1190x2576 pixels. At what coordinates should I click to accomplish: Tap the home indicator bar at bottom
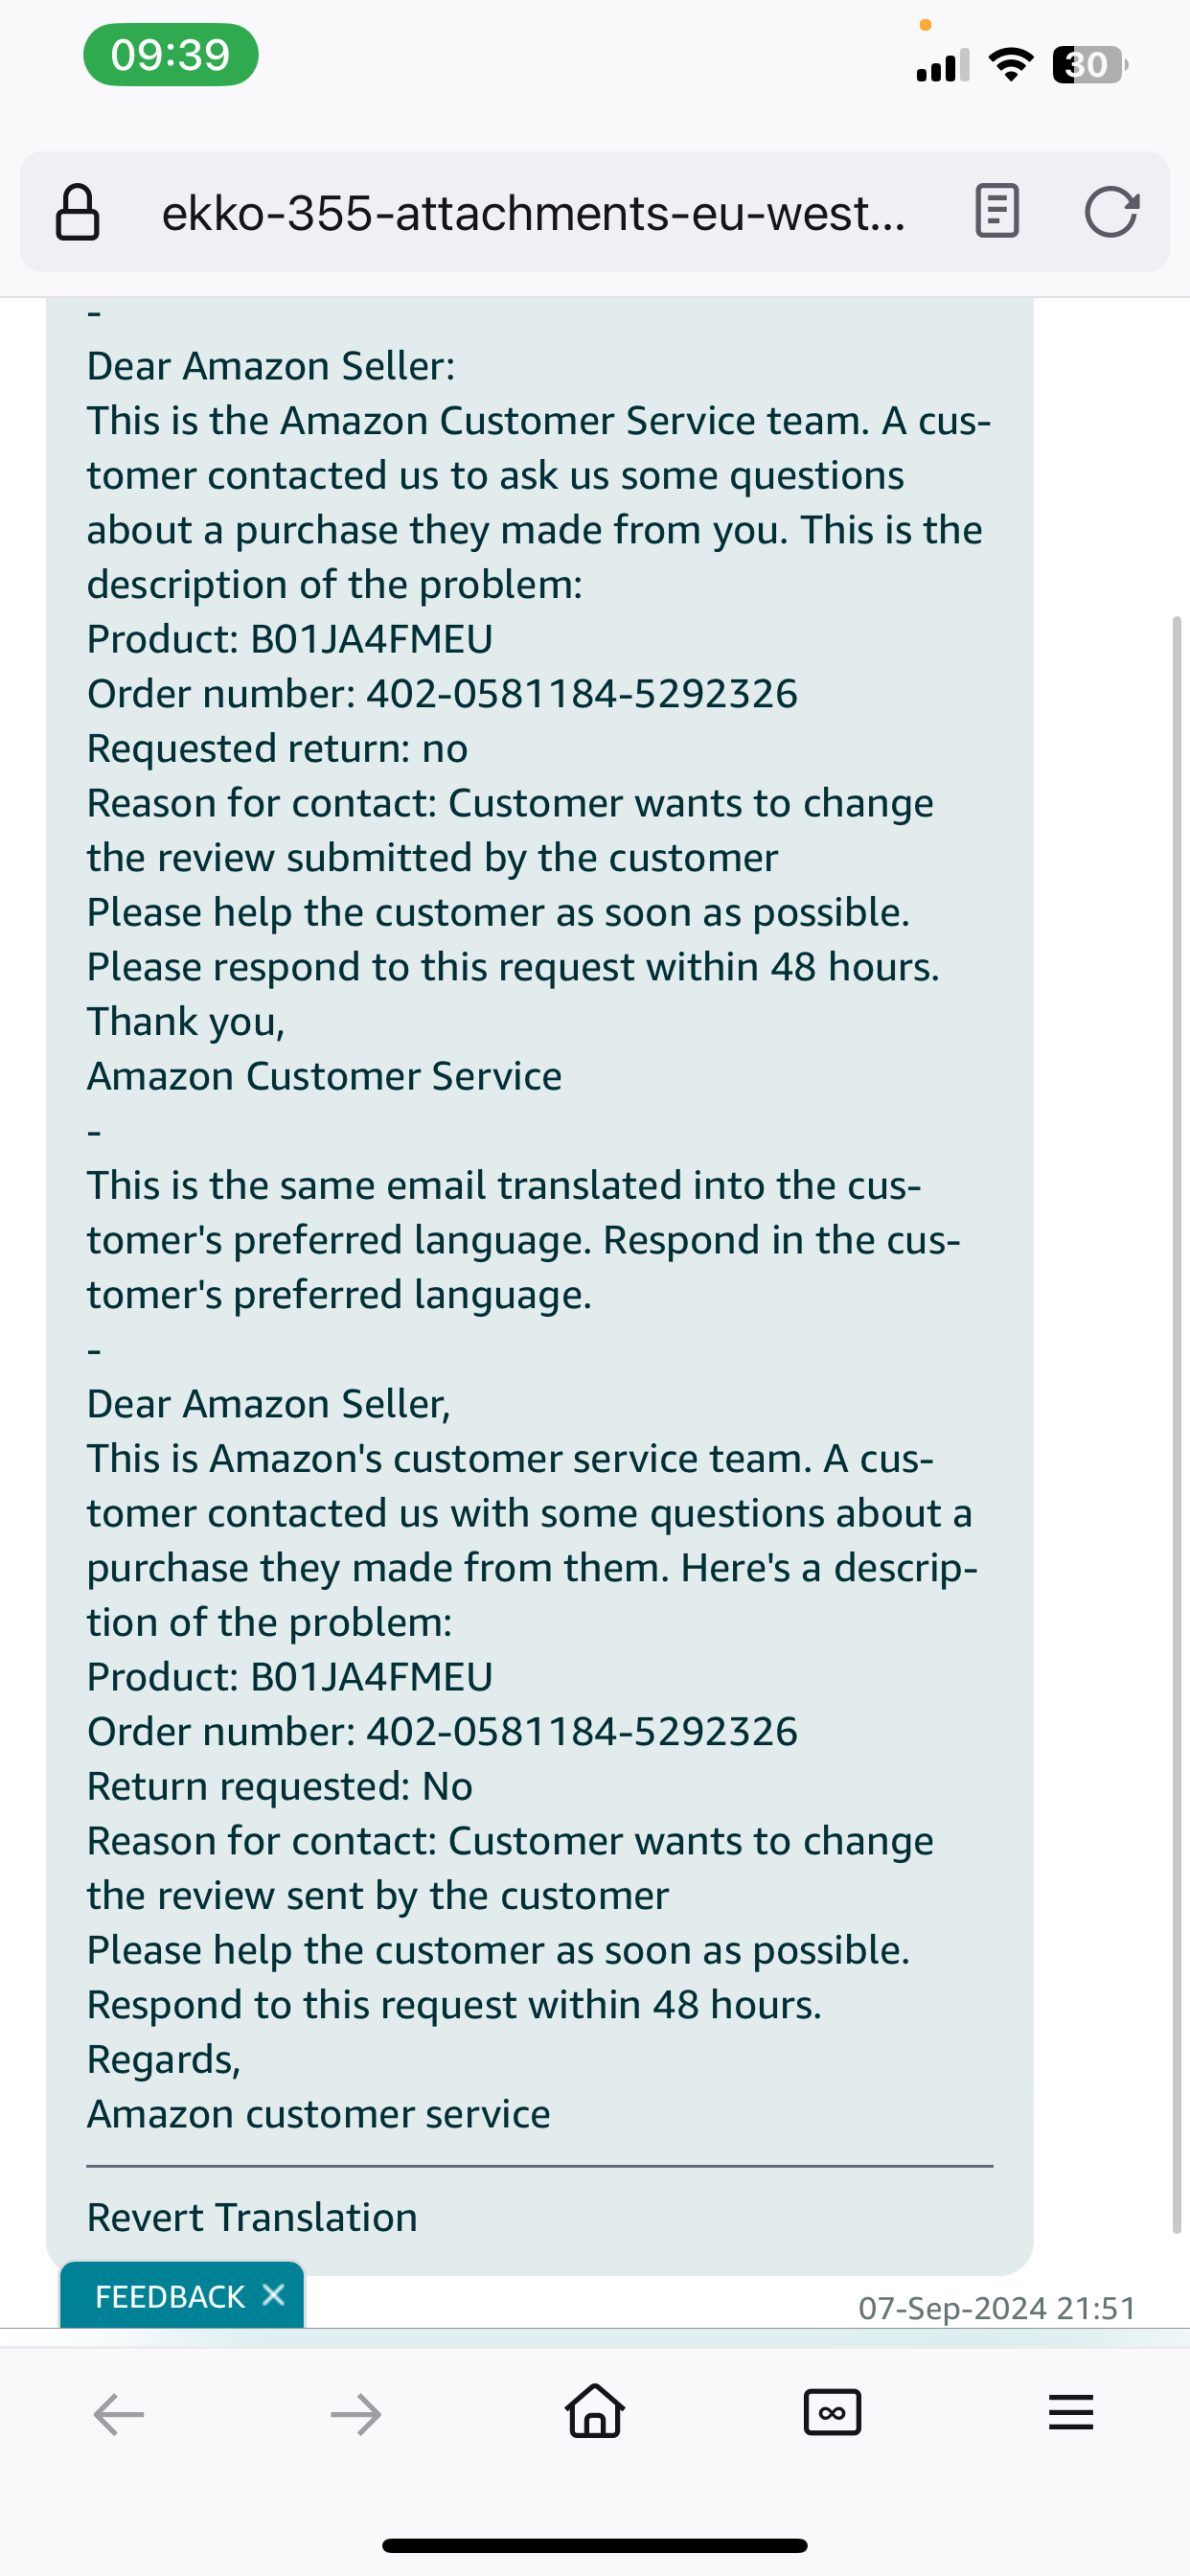(x=595, y=2545)
